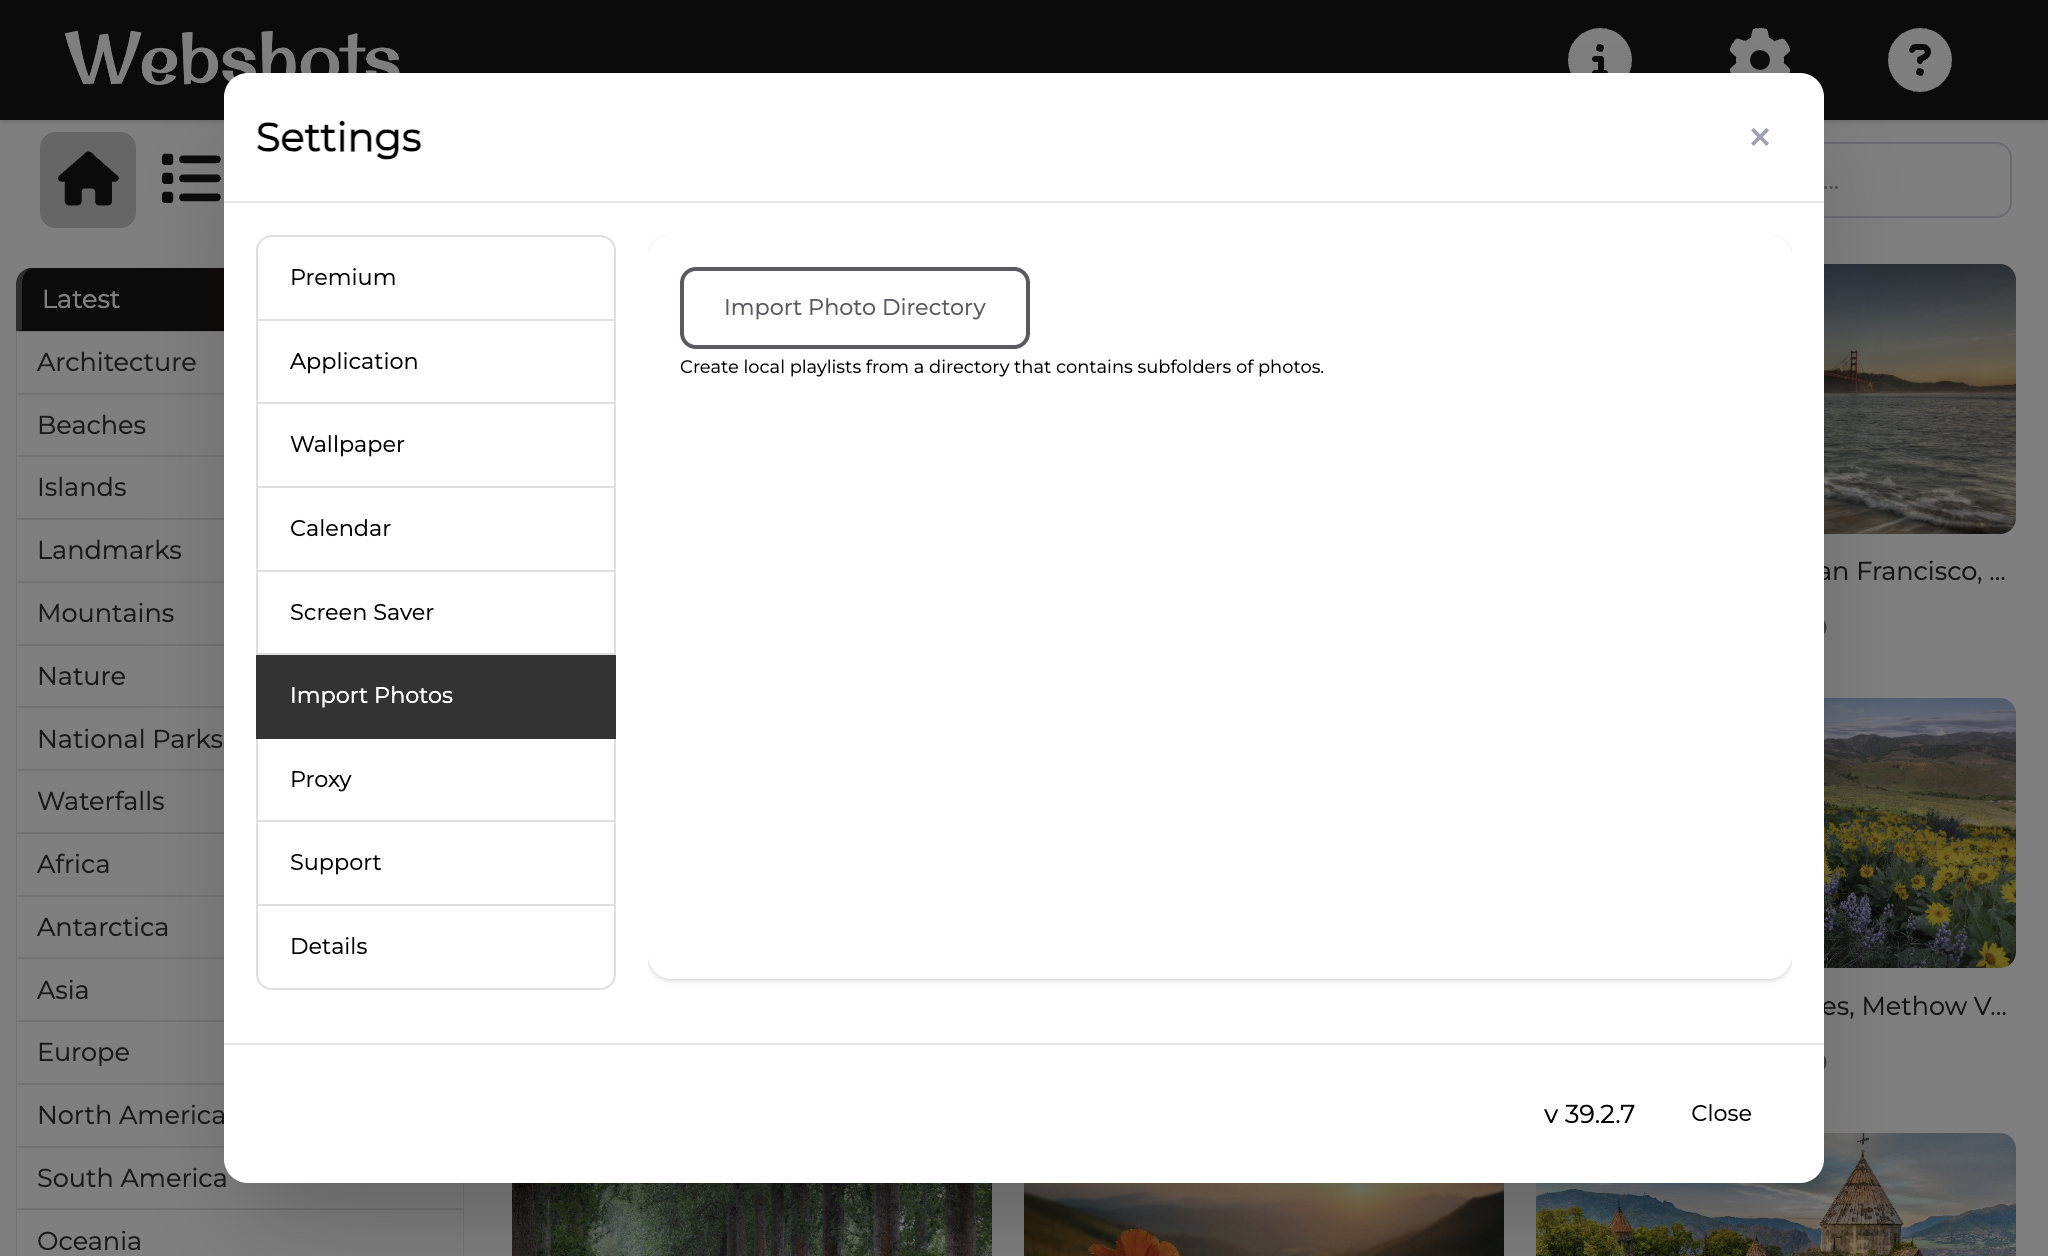Open the playlist list icon
The height and width of the screenshot is (1256, 2048).
click(x=191, y=178)
